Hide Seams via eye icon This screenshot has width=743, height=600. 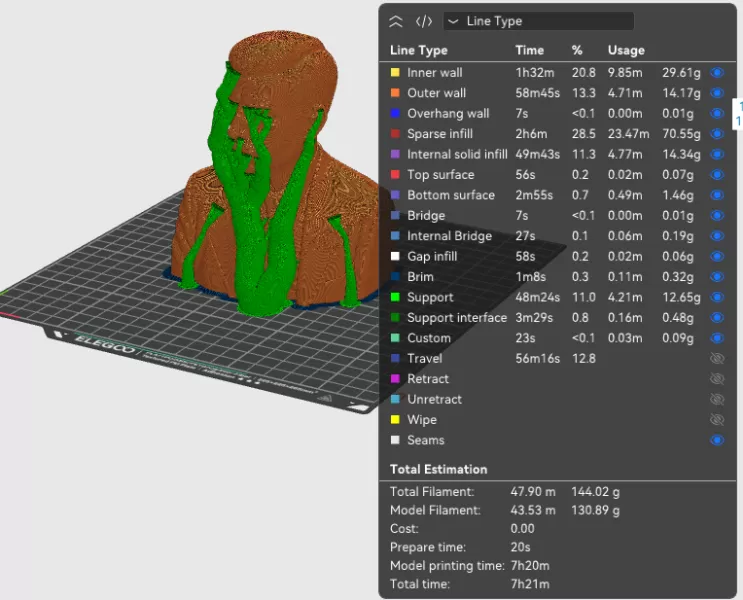[717, 440]
